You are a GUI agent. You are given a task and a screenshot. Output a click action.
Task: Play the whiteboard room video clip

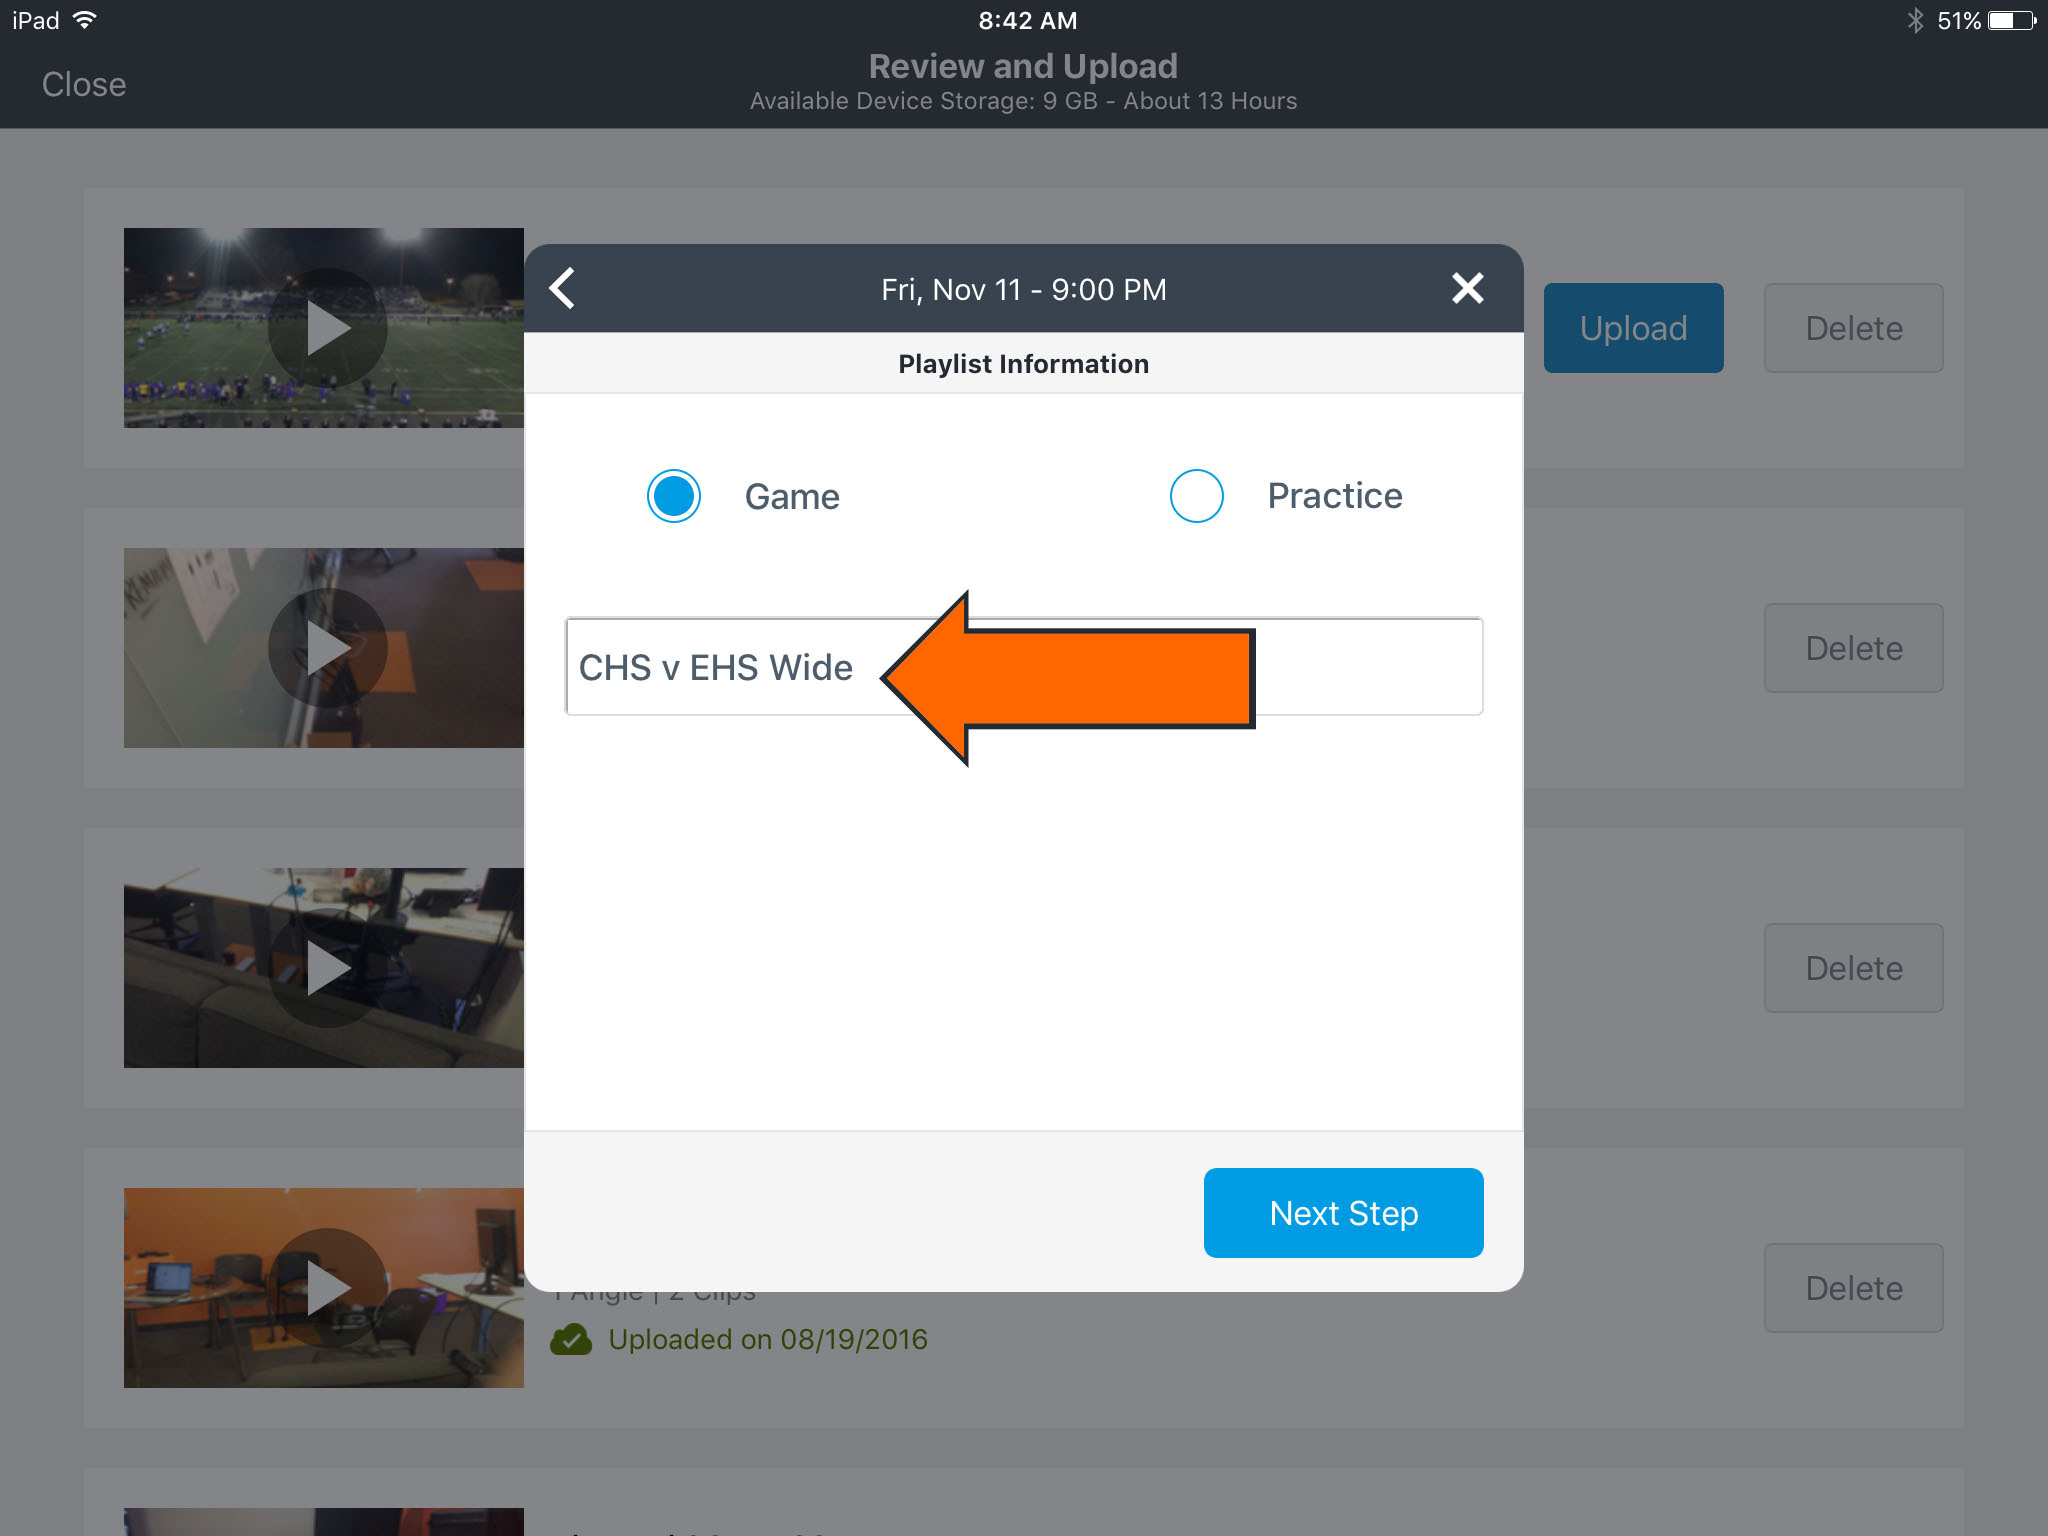(326, 647)
